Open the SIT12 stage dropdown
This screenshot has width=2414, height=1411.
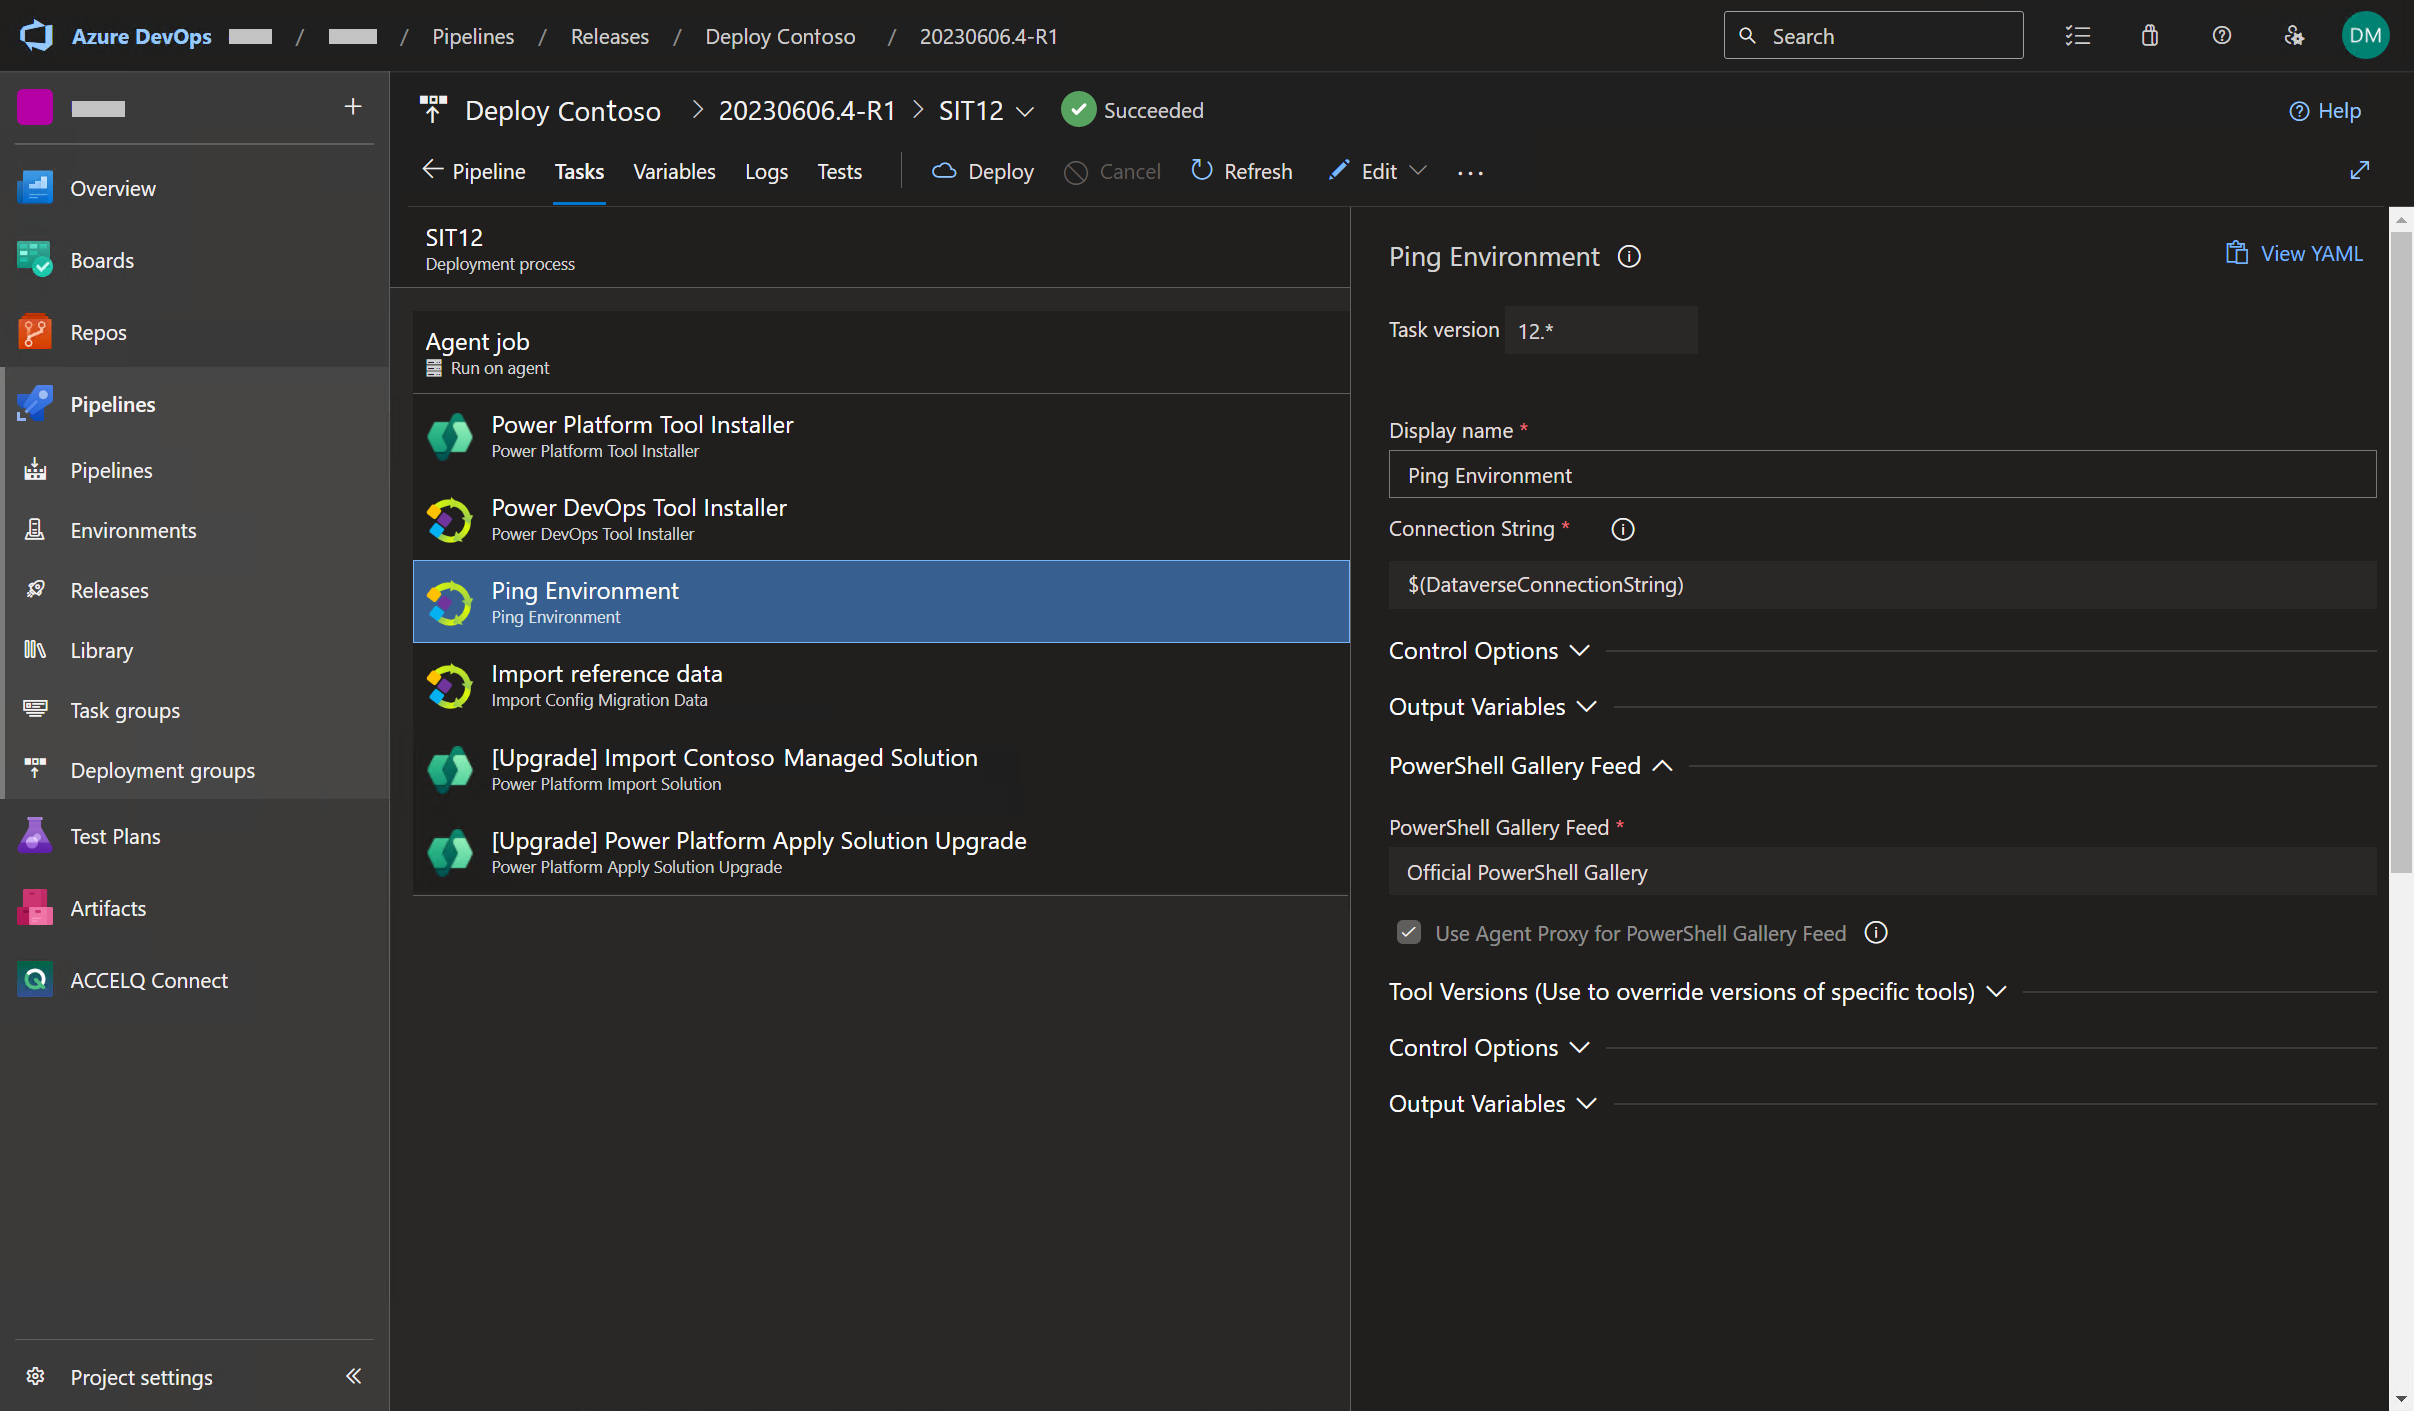(x=1025, y=111)
